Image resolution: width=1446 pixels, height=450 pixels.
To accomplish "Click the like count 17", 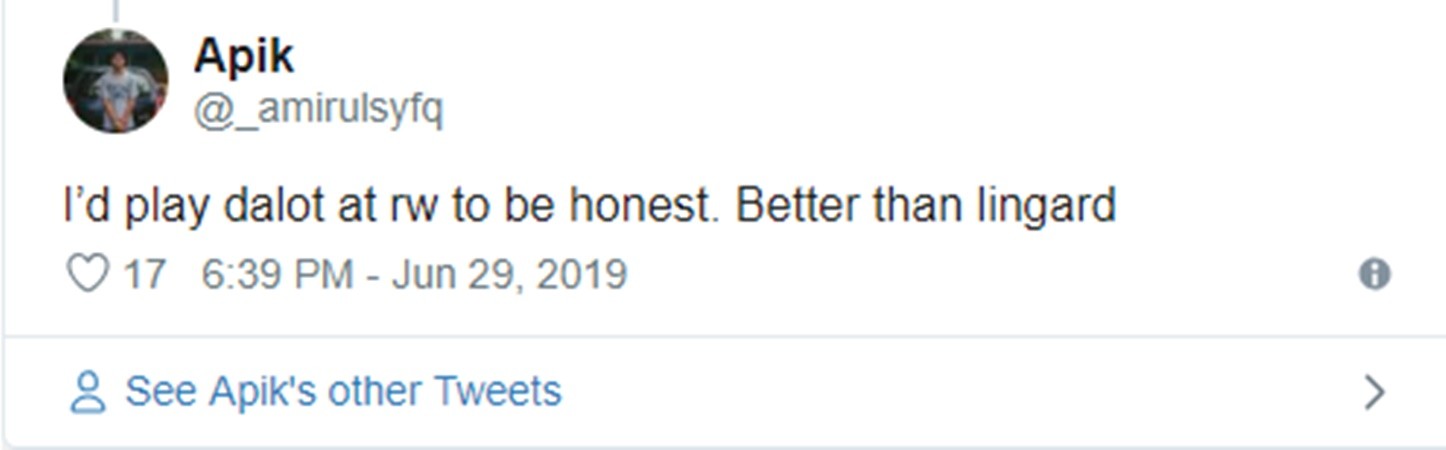I will (143, 274).
